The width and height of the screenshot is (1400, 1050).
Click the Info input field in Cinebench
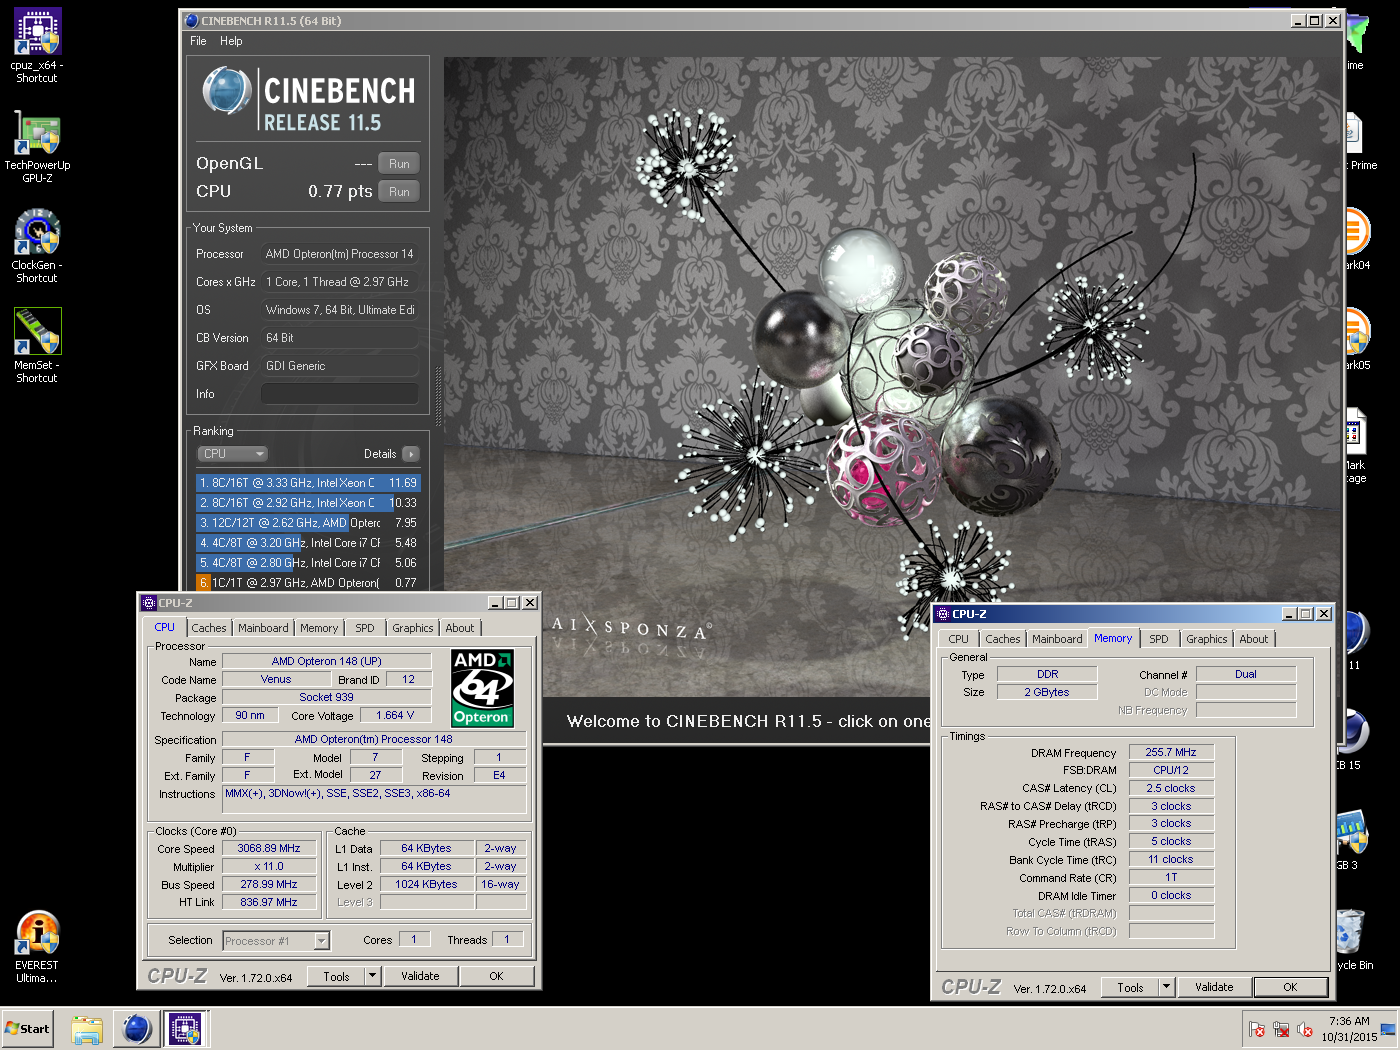click(x=340, y=394)
